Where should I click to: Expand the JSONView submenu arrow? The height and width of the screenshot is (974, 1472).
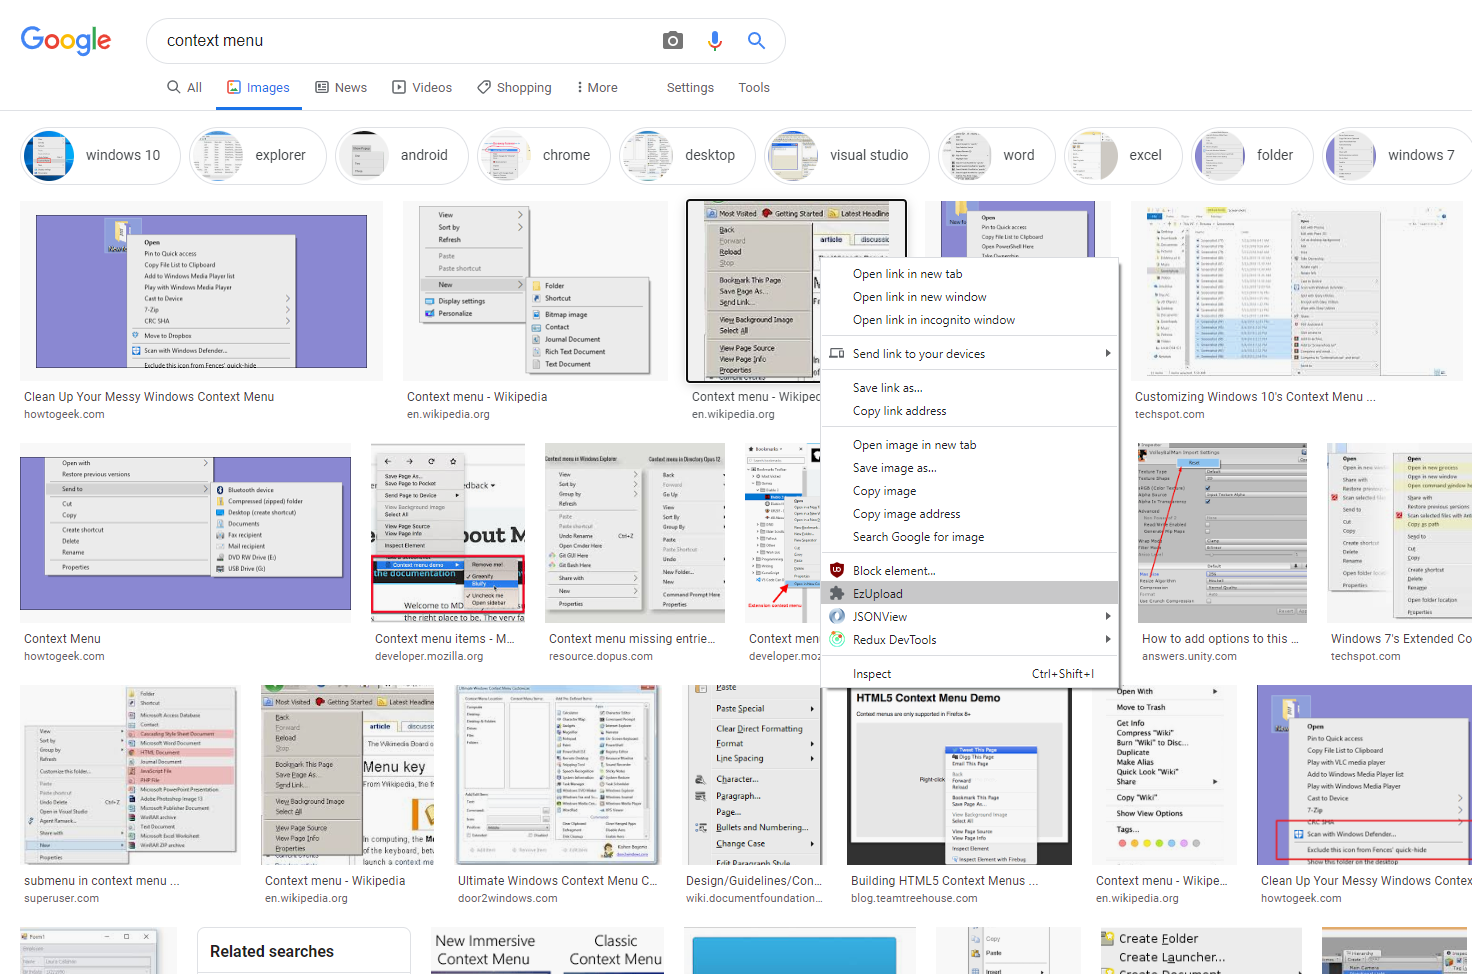point(1109,616)
